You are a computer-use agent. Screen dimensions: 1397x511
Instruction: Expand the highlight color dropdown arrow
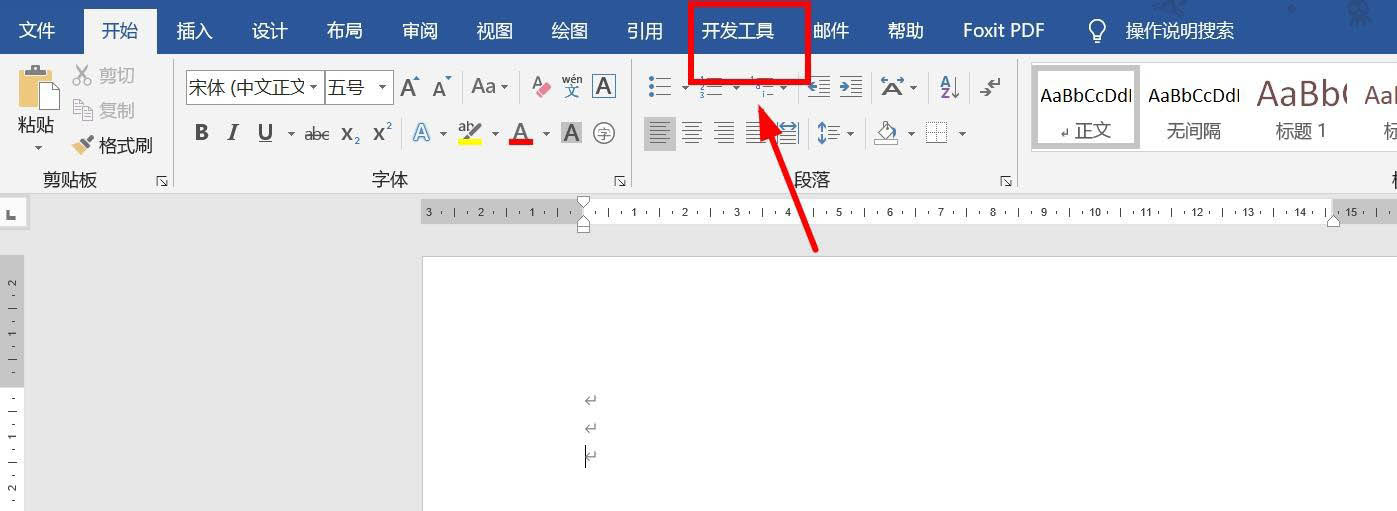coord(494,134)
